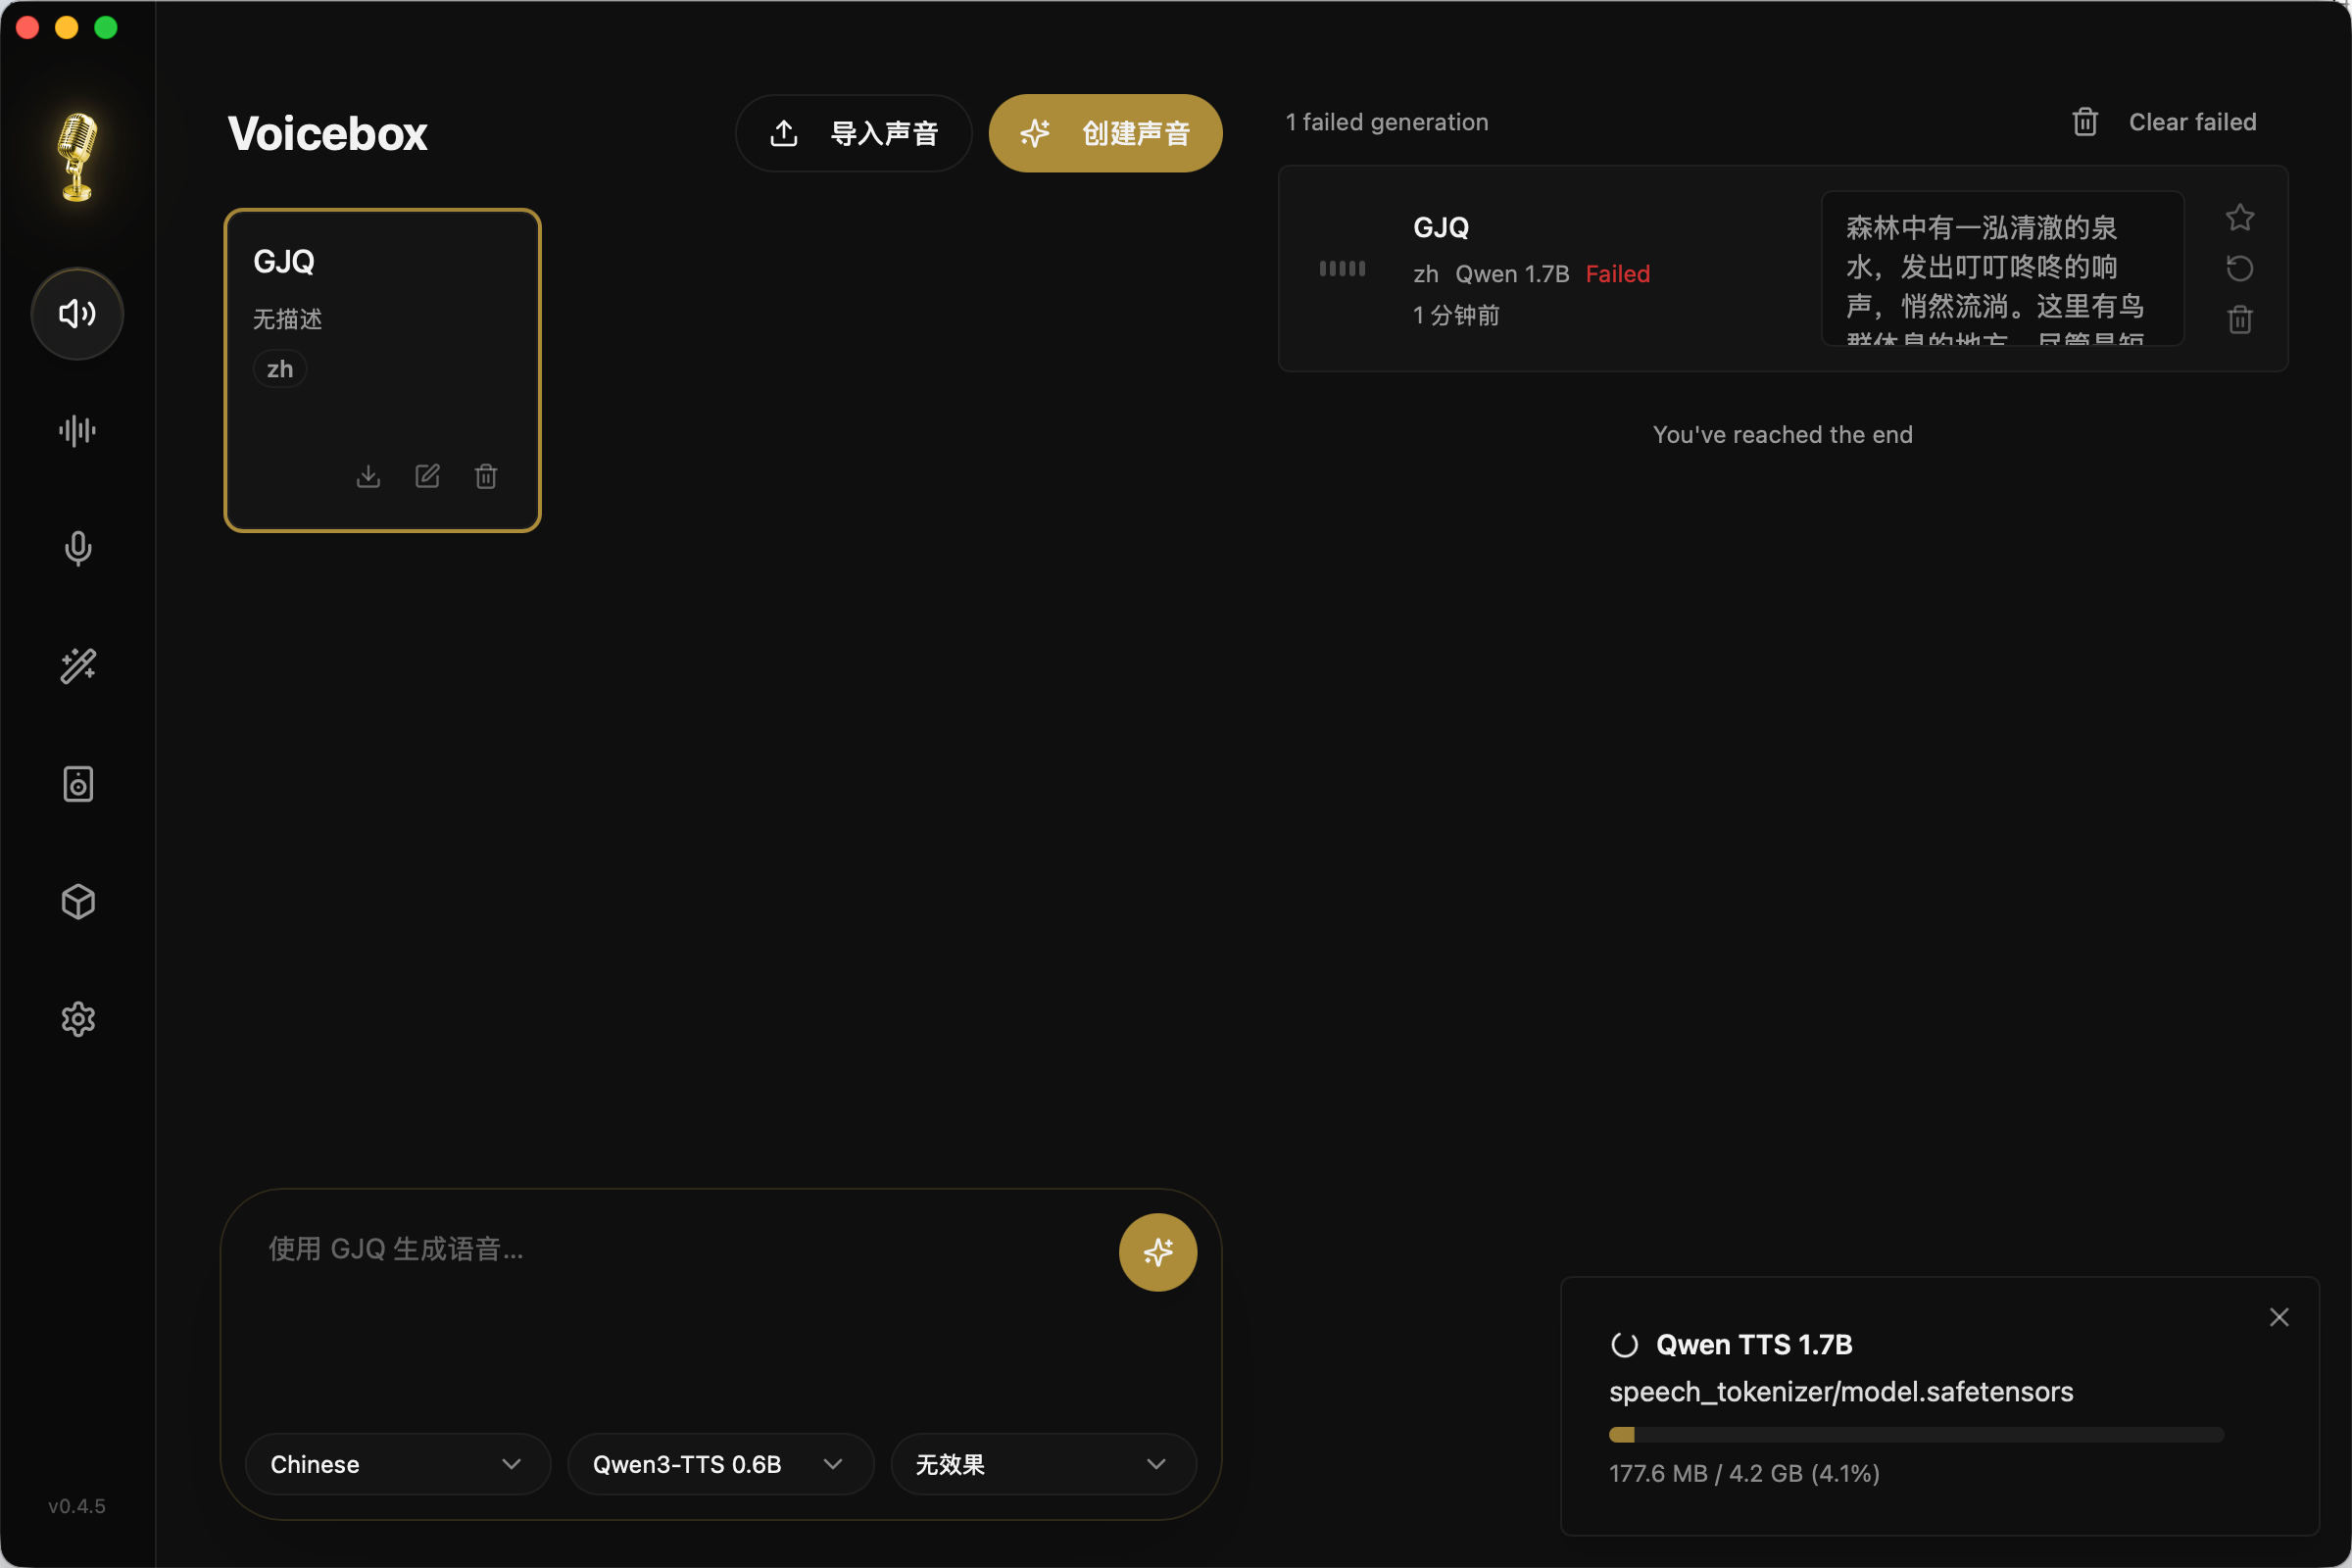Open the Chinese language dropdown
The width and height of the screenshot is (2352, 1568).
(397, 1464)
